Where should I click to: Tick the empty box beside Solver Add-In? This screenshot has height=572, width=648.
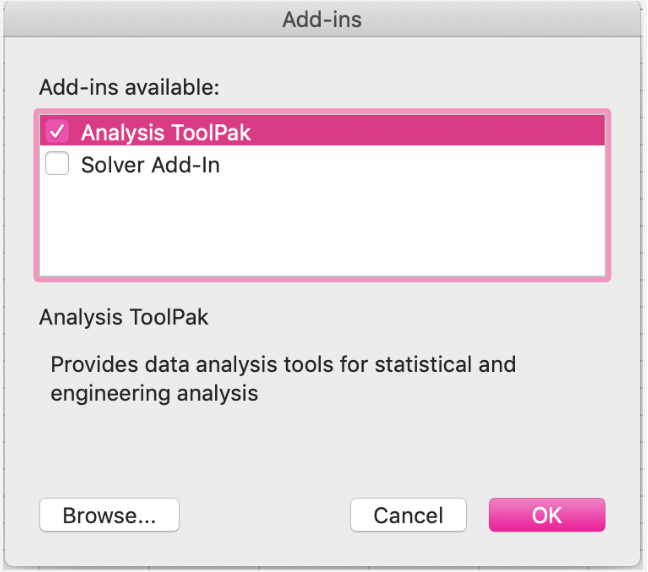57,163
